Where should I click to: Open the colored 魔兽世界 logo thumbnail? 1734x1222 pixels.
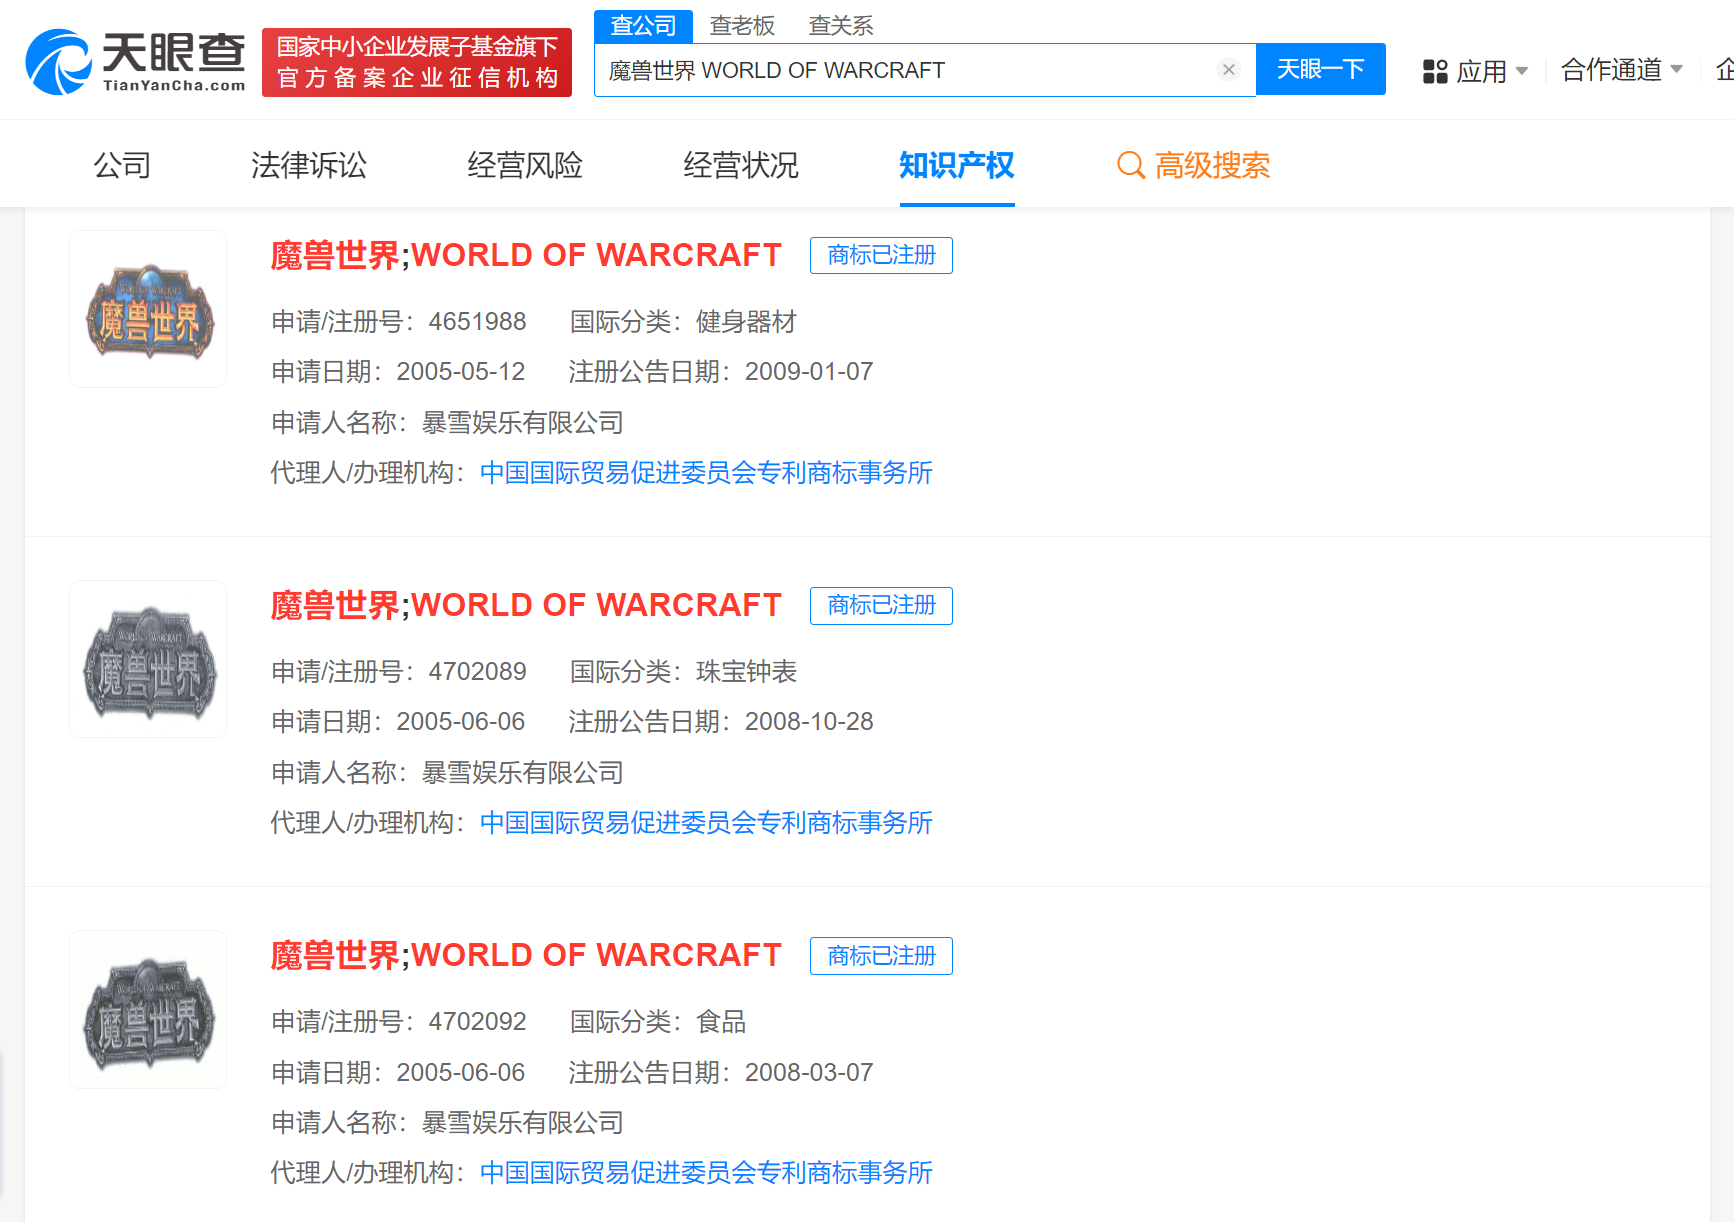pyautogui.click(x=148, y=309)
